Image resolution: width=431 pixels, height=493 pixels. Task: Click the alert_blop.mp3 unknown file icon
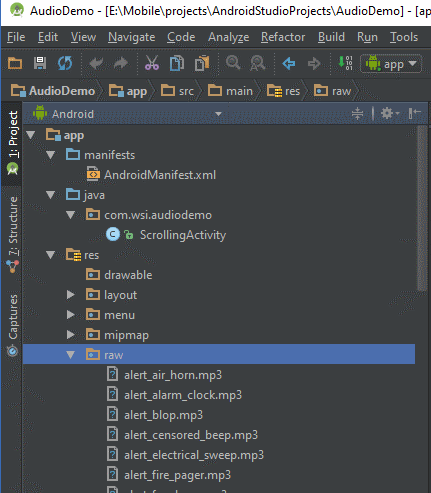point(113,414)
